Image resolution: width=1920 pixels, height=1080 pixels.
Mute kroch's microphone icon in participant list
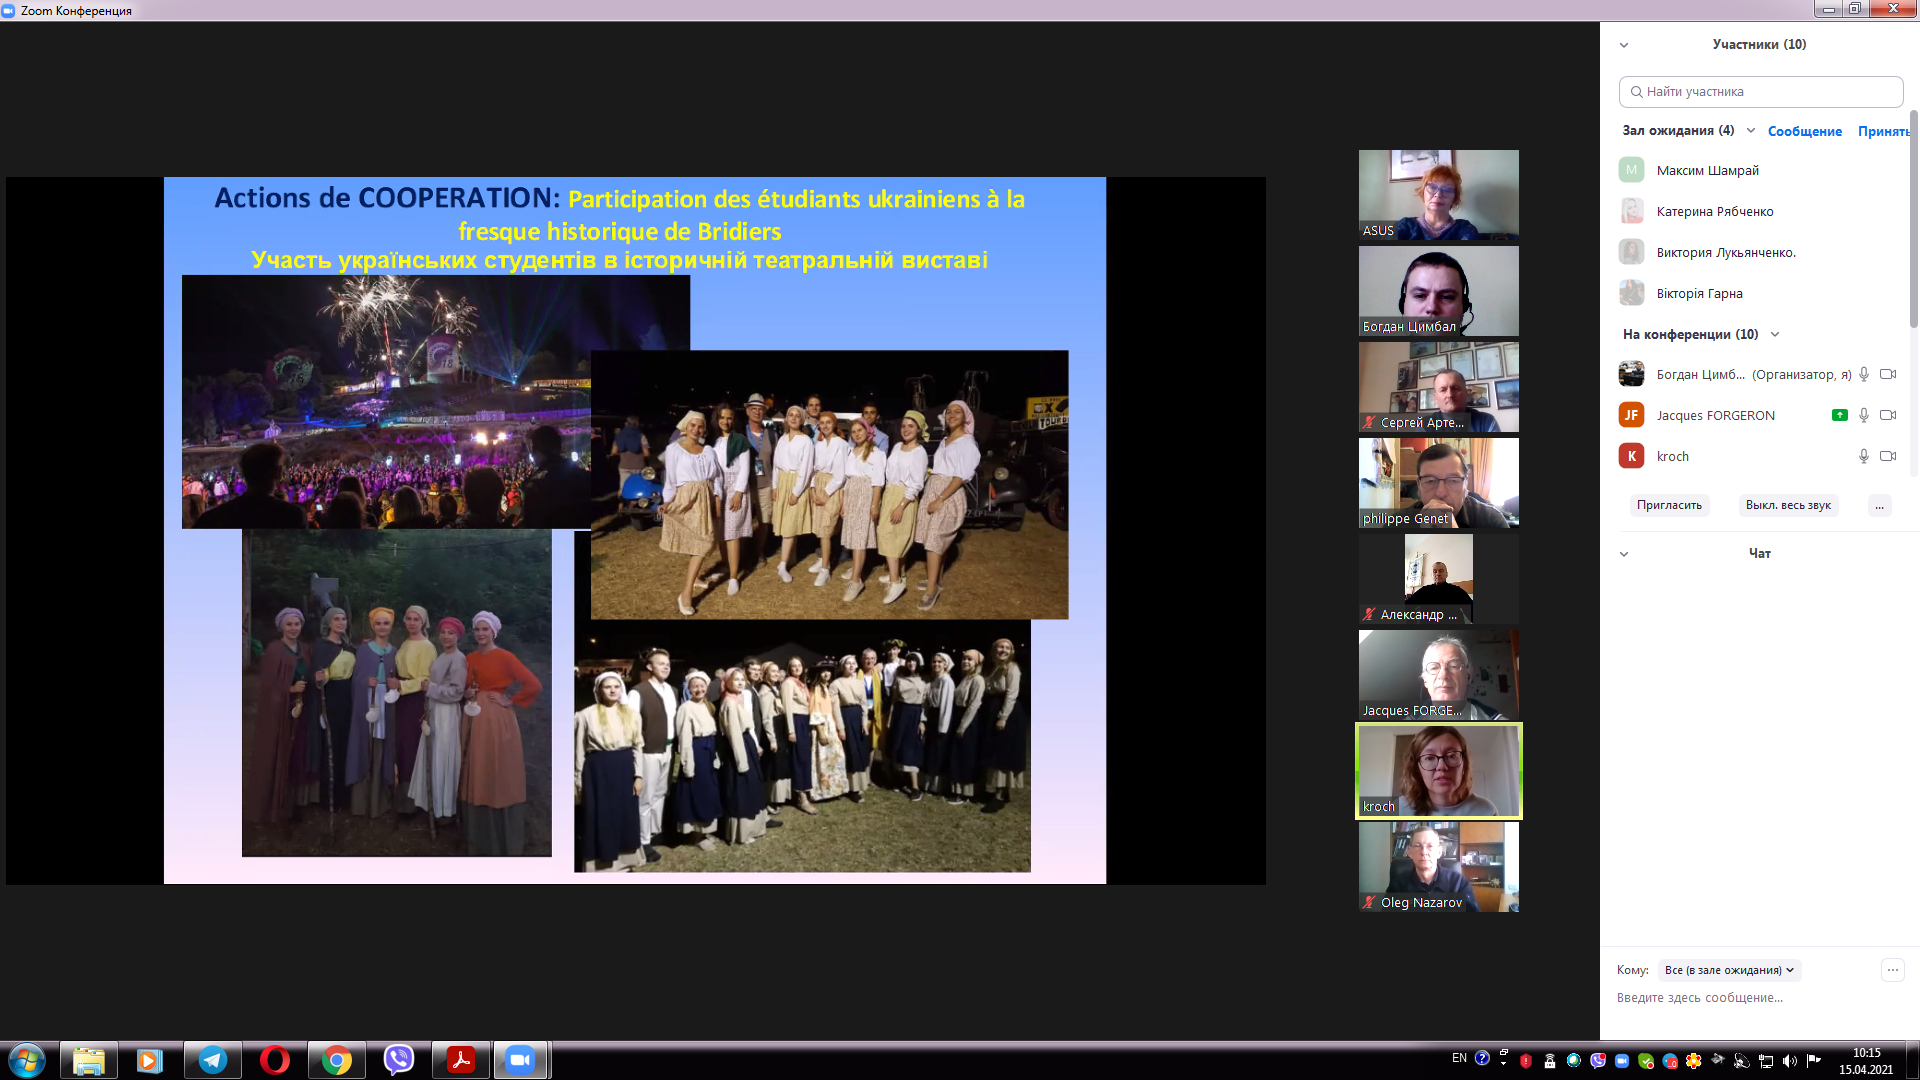1864,456
